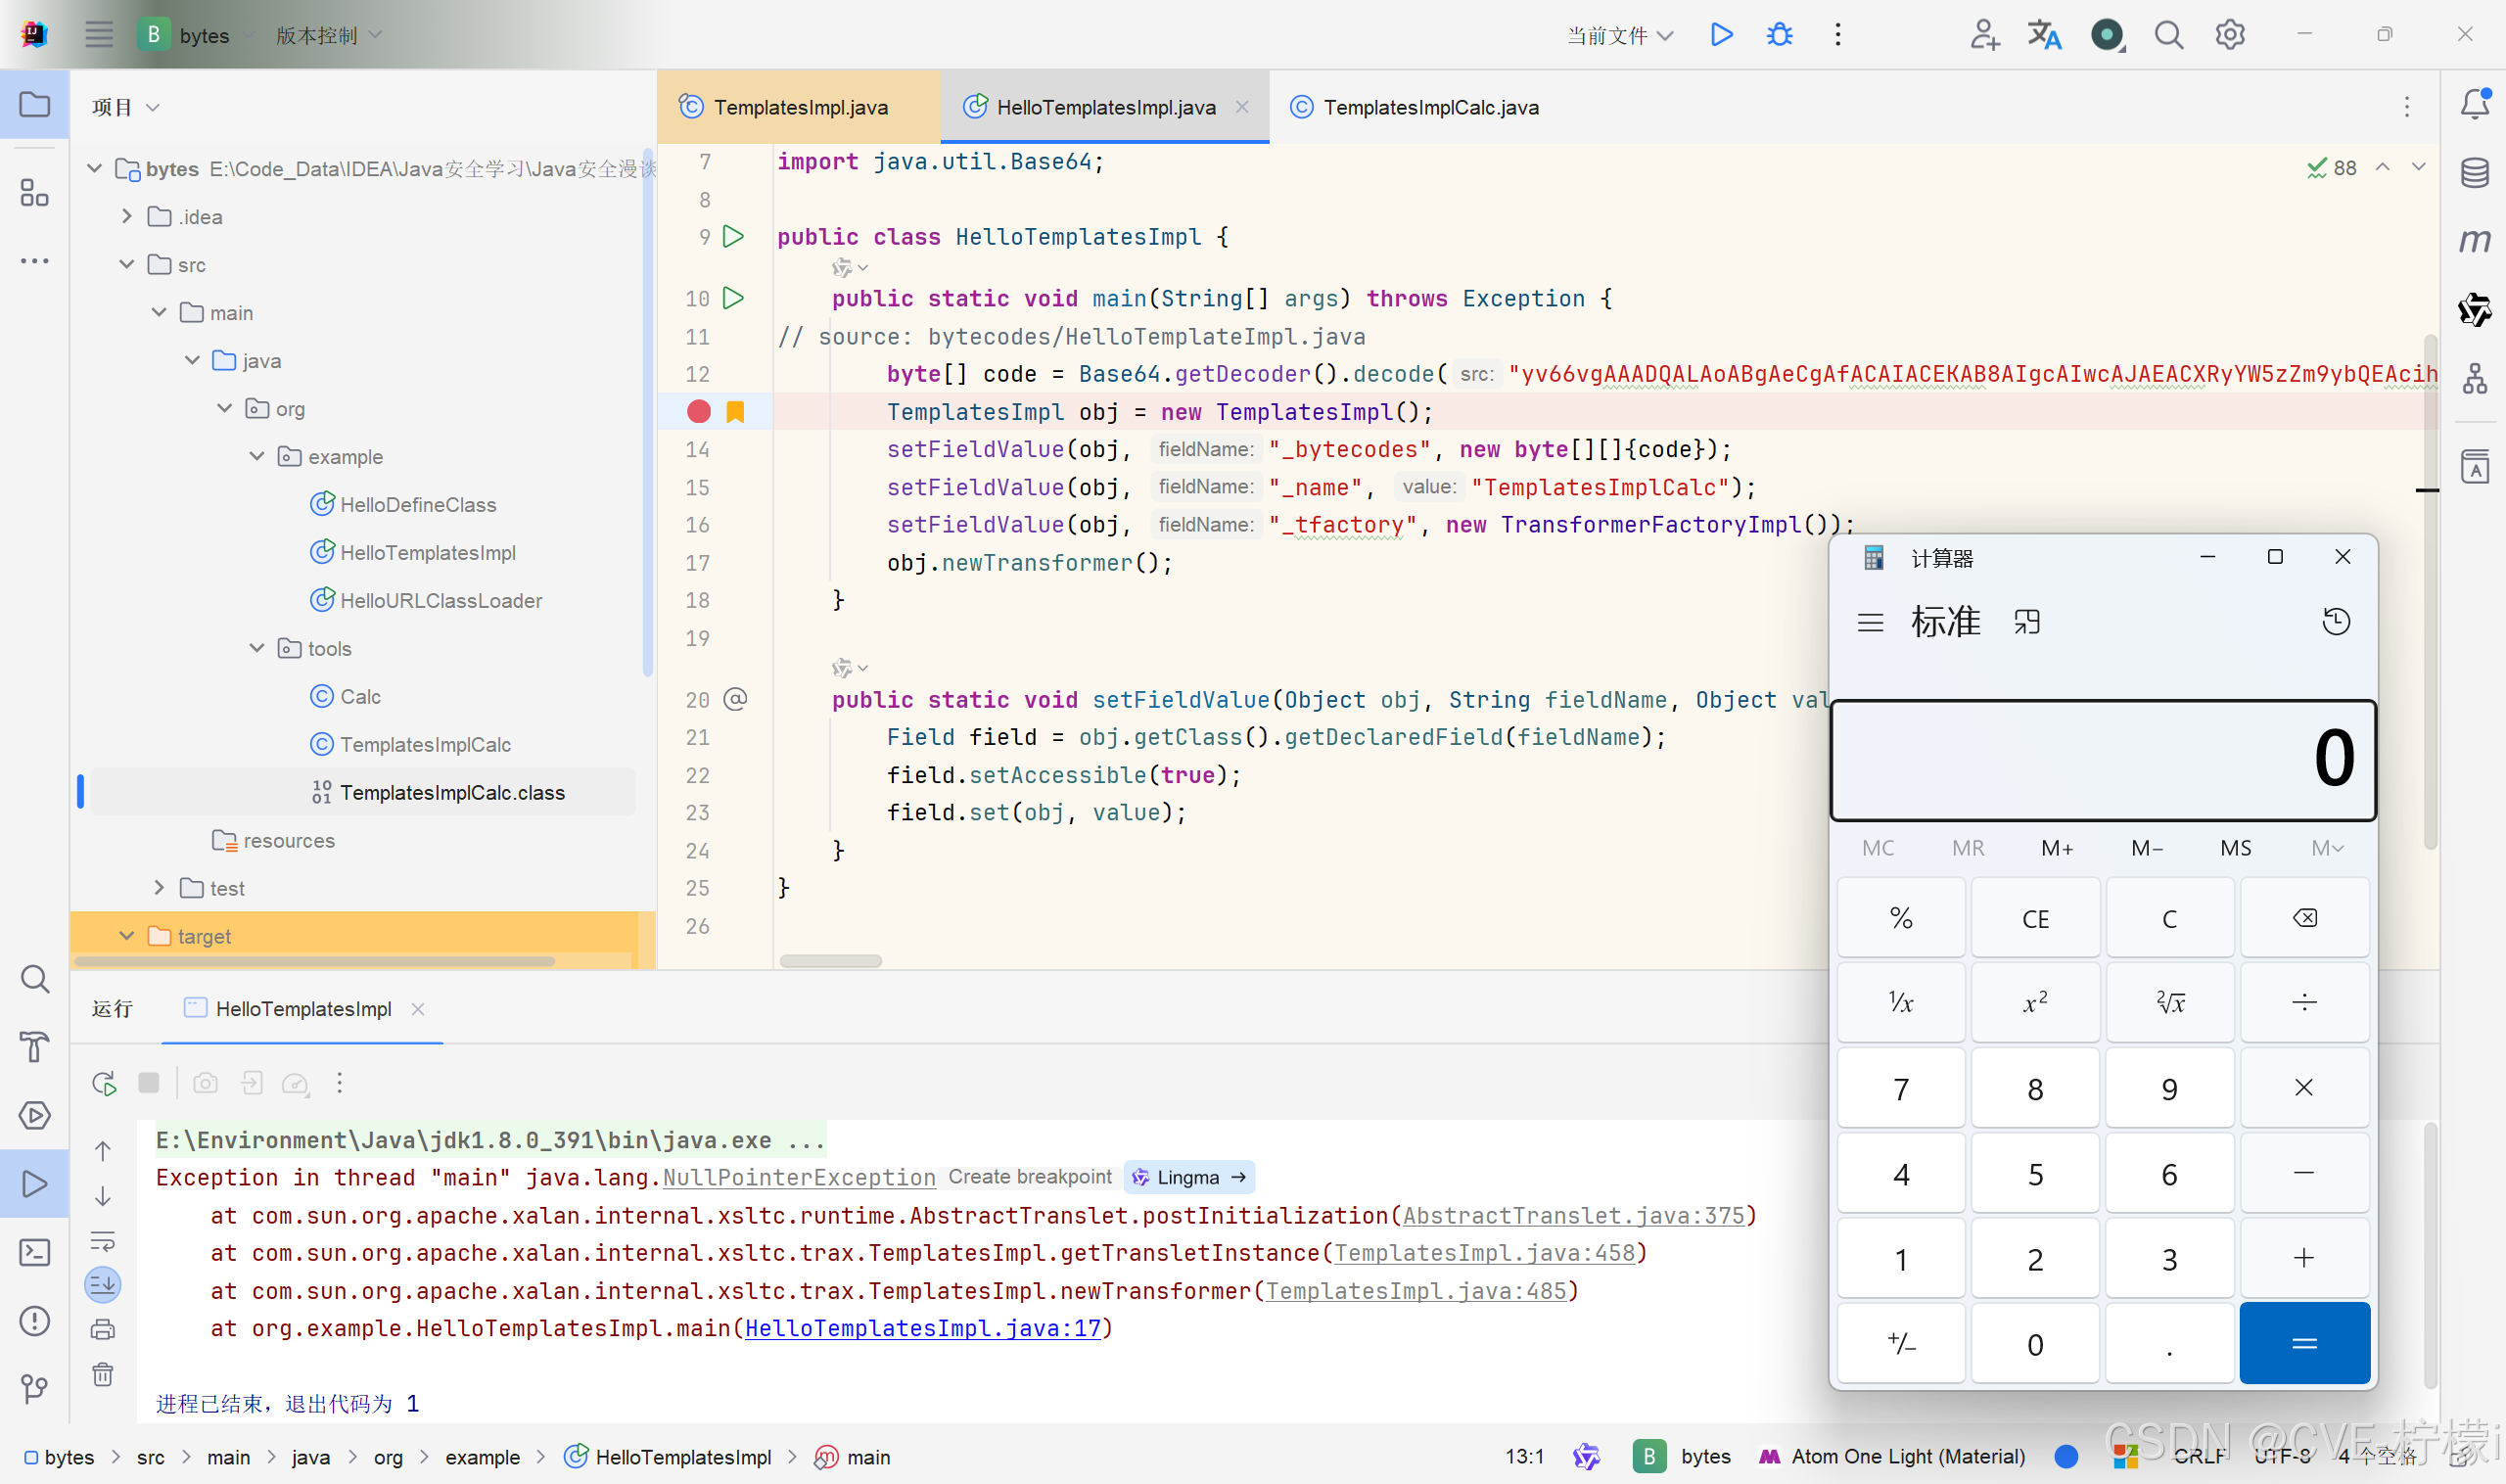Select TemplatesImplCalc.class in project tree

point(363,792)
